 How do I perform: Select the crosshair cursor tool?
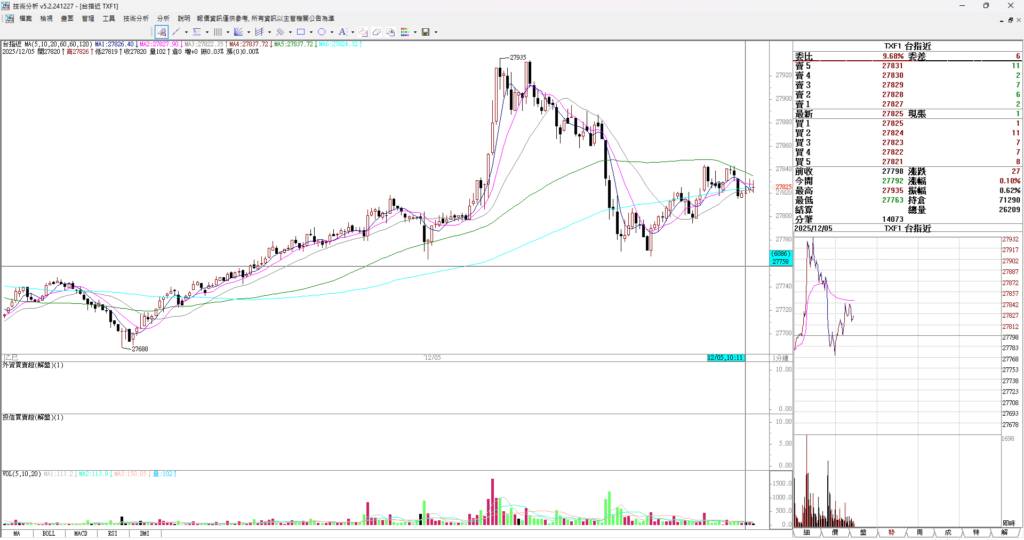pyautogui.click(x=161, y=32)
